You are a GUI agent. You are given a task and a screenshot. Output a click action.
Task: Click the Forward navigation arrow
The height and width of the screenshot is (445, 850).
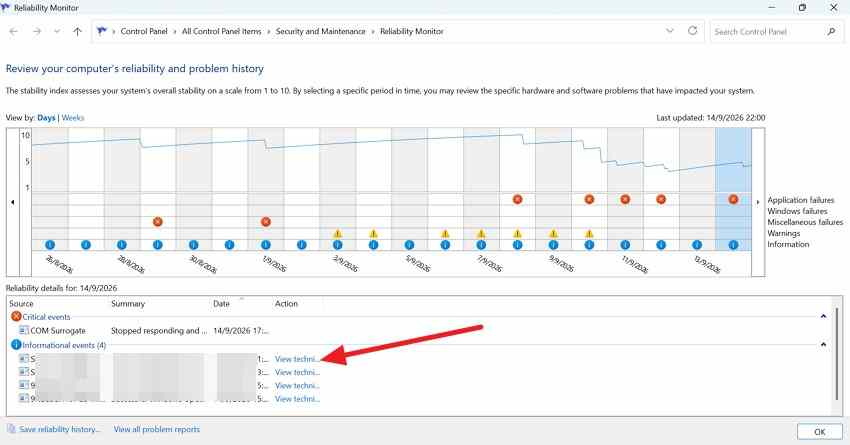[37, 31]
